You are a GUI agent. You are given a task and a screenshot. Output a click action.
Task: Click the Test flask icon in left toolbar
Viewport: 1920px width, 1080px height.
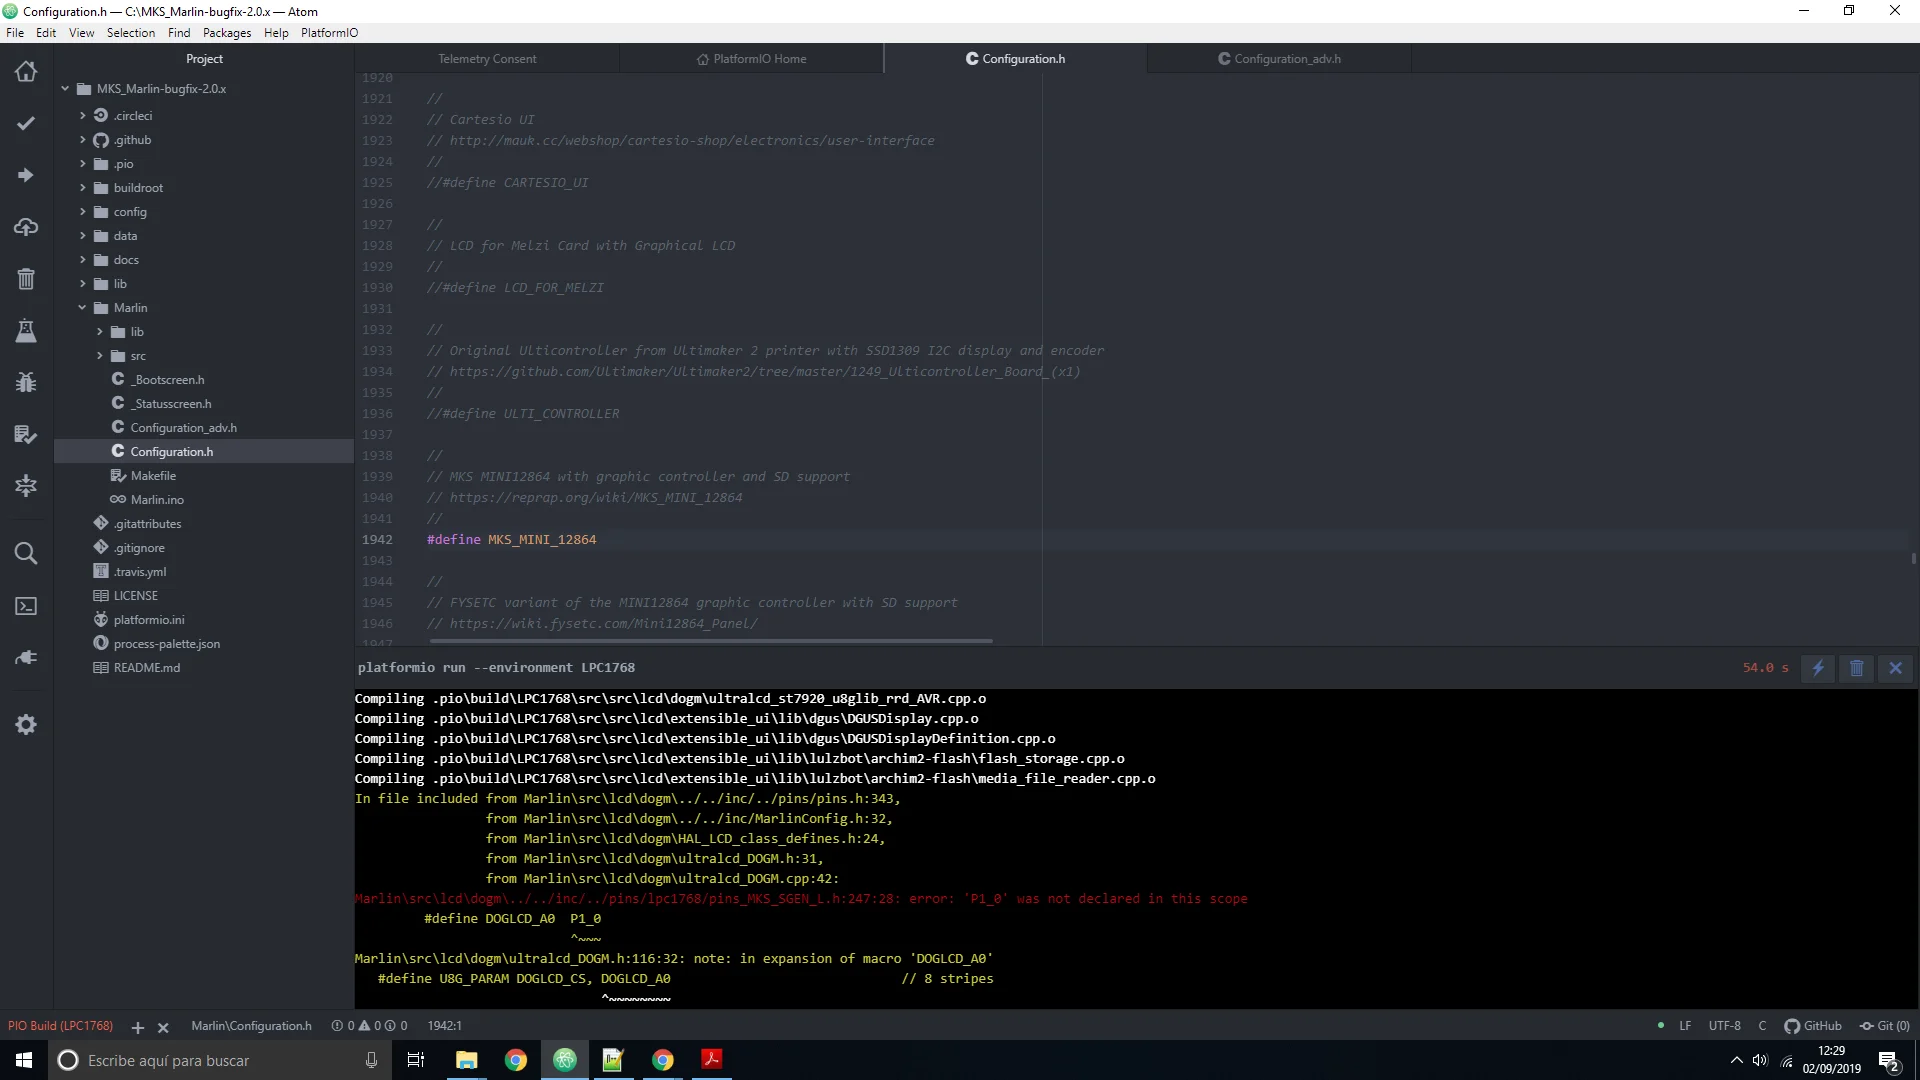coord(26,331)
